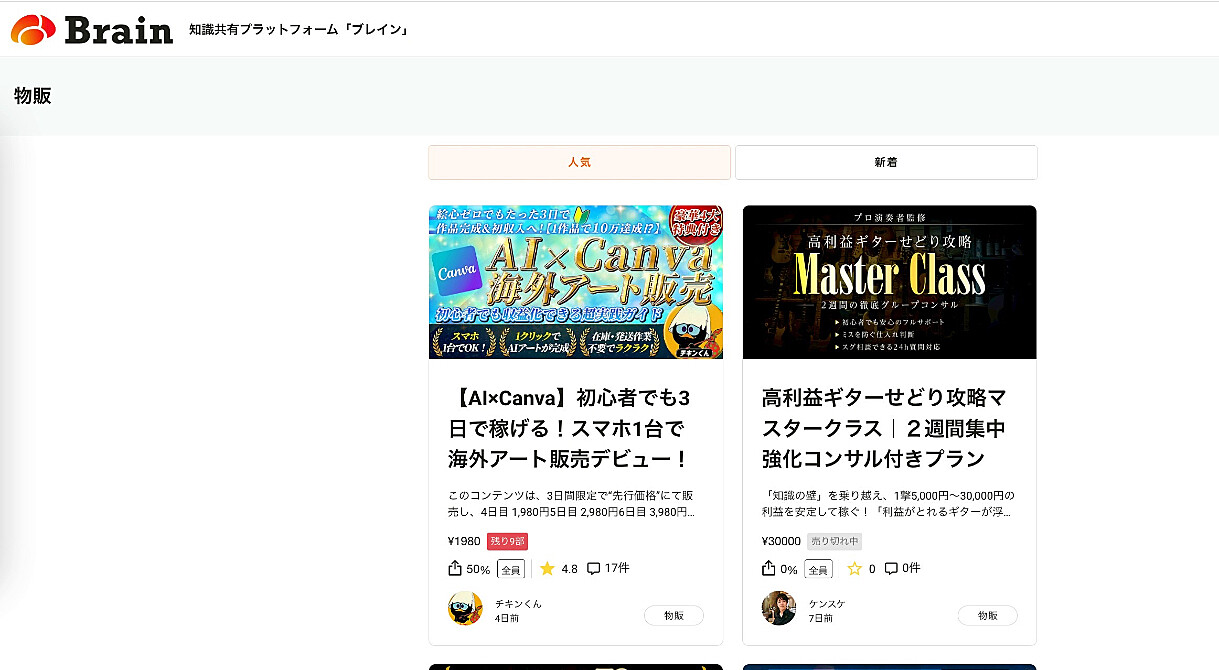
Task: Click the author name ケンスケ
Action: [x=826, y=604]
